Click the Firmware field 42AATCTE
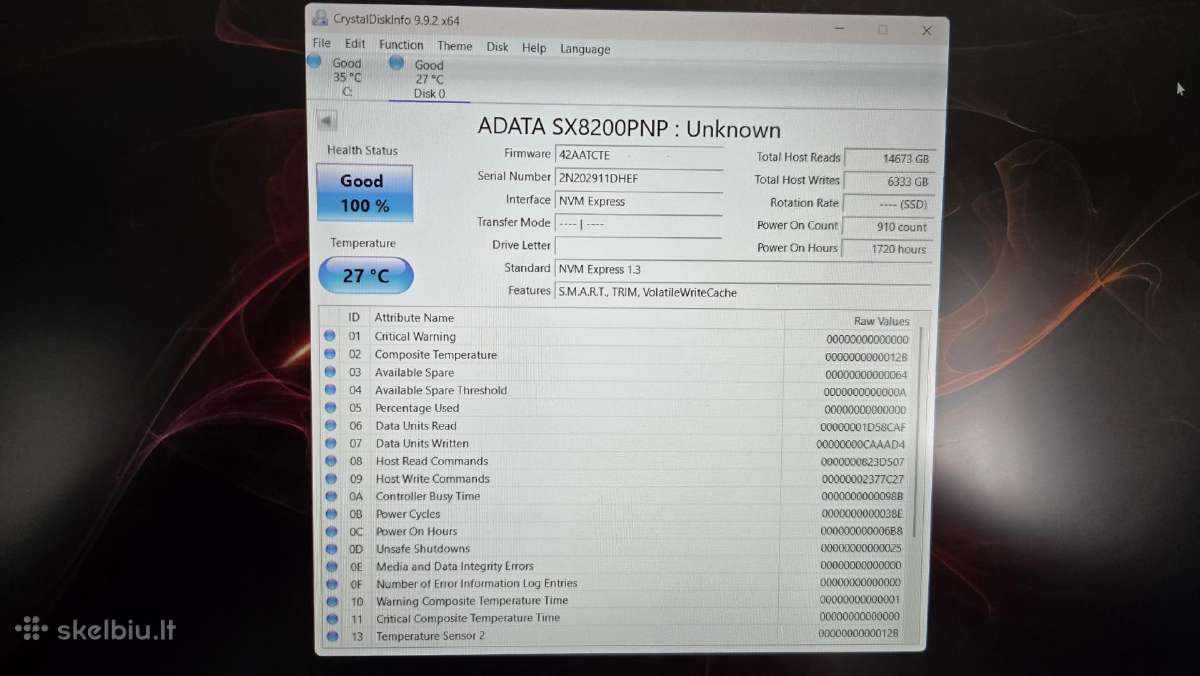 pyautogui.click(x=638, y=155)
